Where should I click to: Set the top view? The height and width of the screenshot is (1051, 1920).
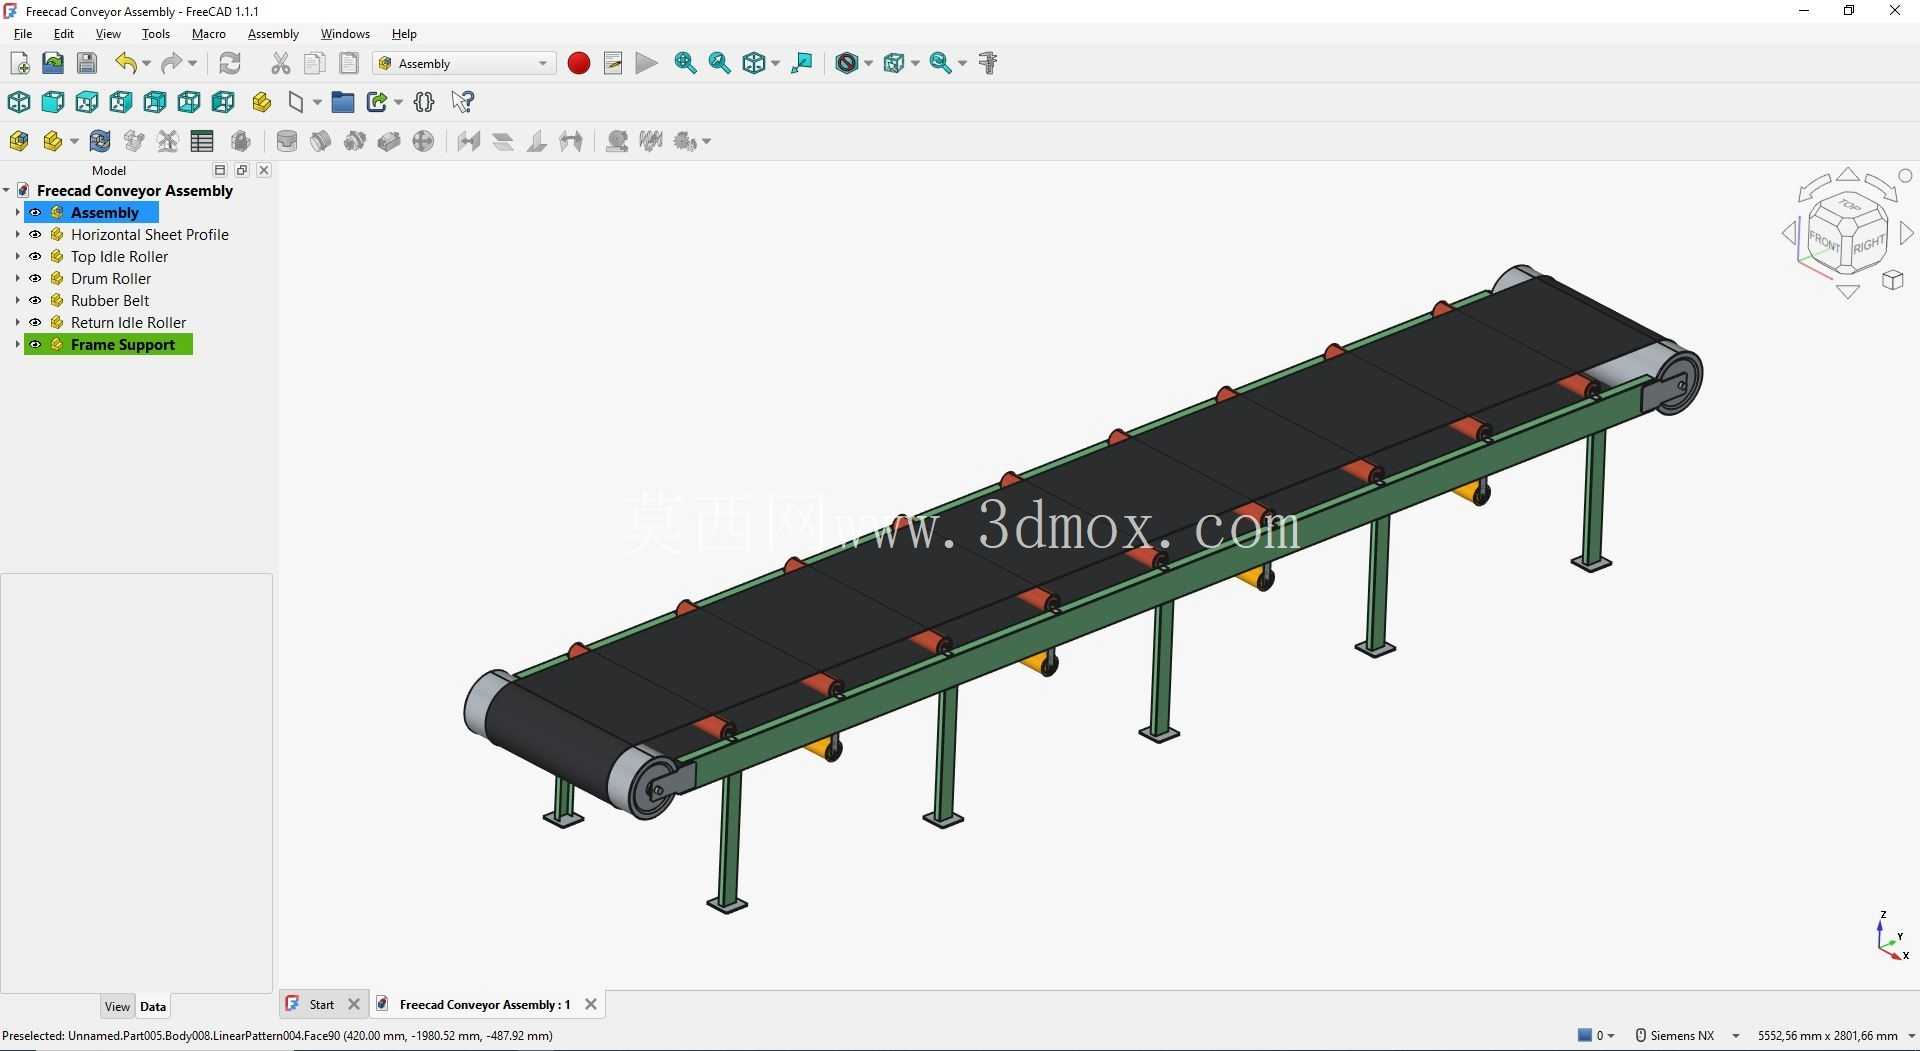[x=87, y=102]
